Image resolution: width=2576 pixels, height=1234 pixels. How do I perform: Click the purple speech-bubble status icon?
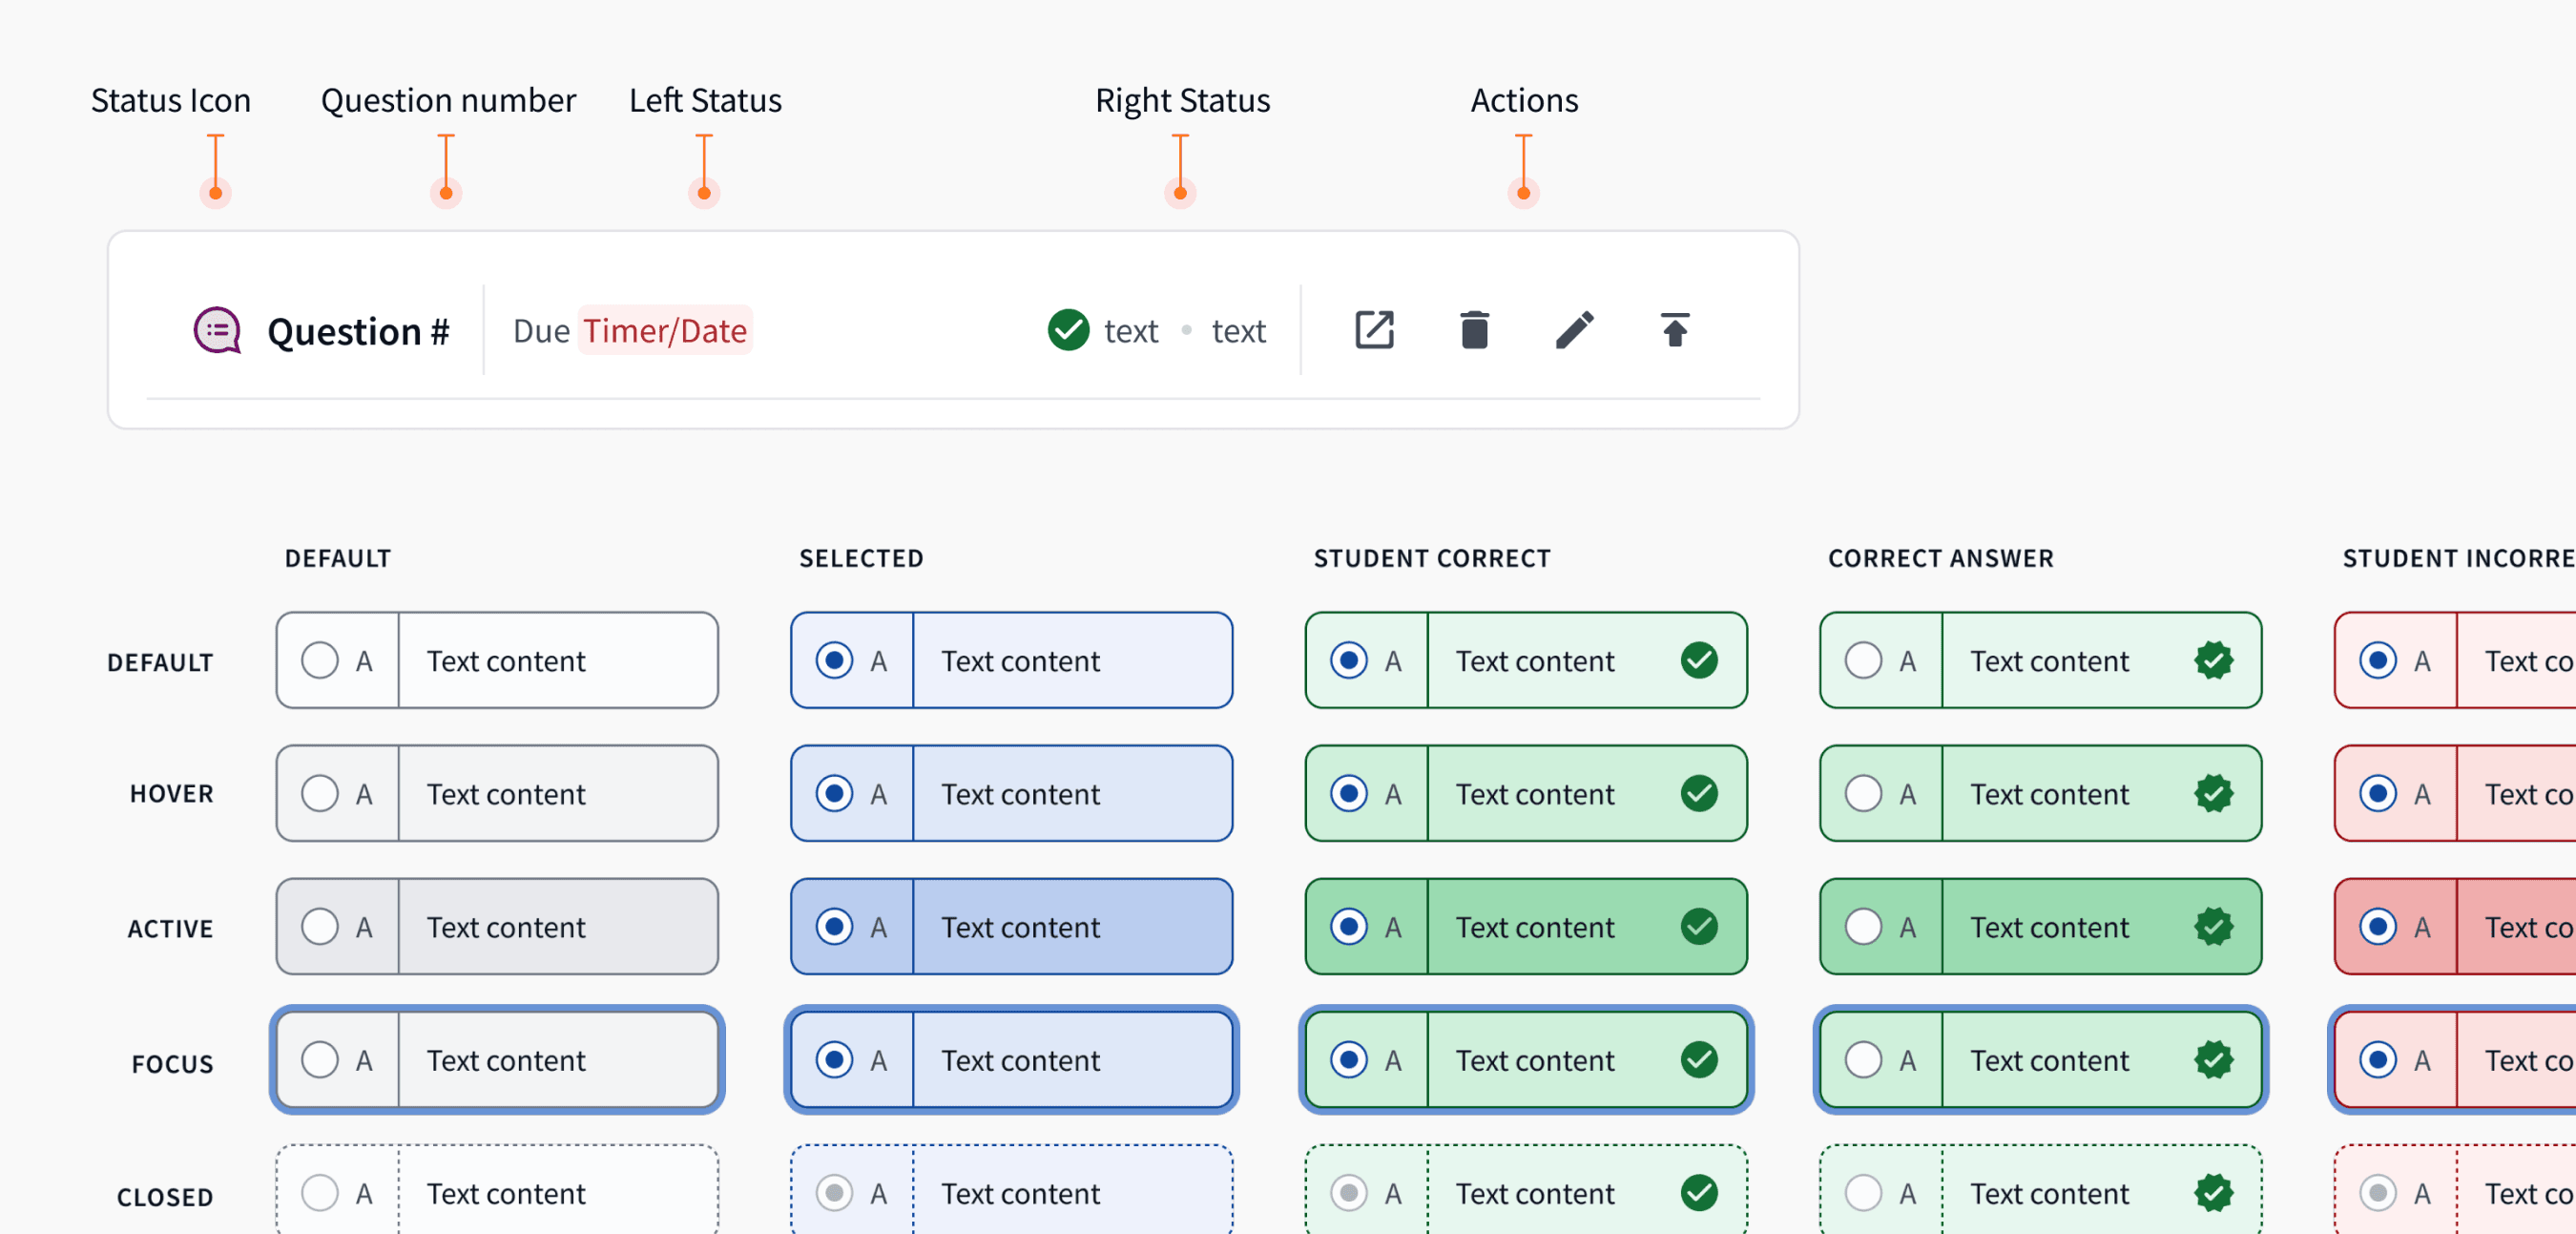point(216,331)
